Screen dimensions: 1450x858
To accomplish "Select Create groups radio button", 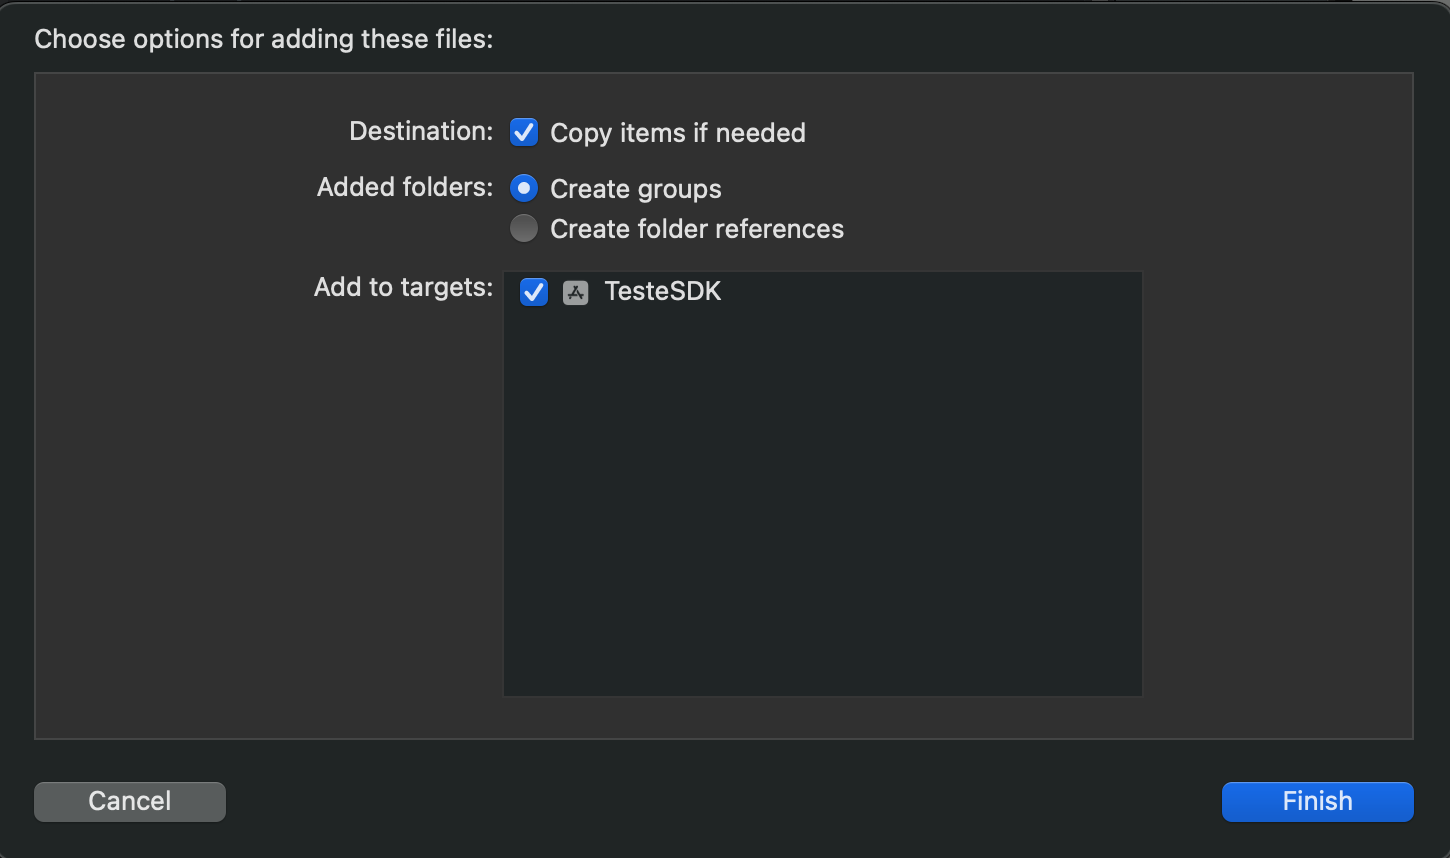I will pos(524,188).
